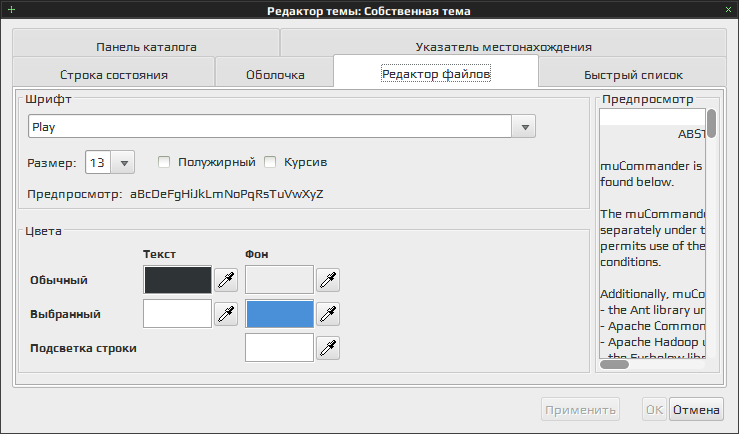Switch to the Быстрый список tab

coord(633,74)
